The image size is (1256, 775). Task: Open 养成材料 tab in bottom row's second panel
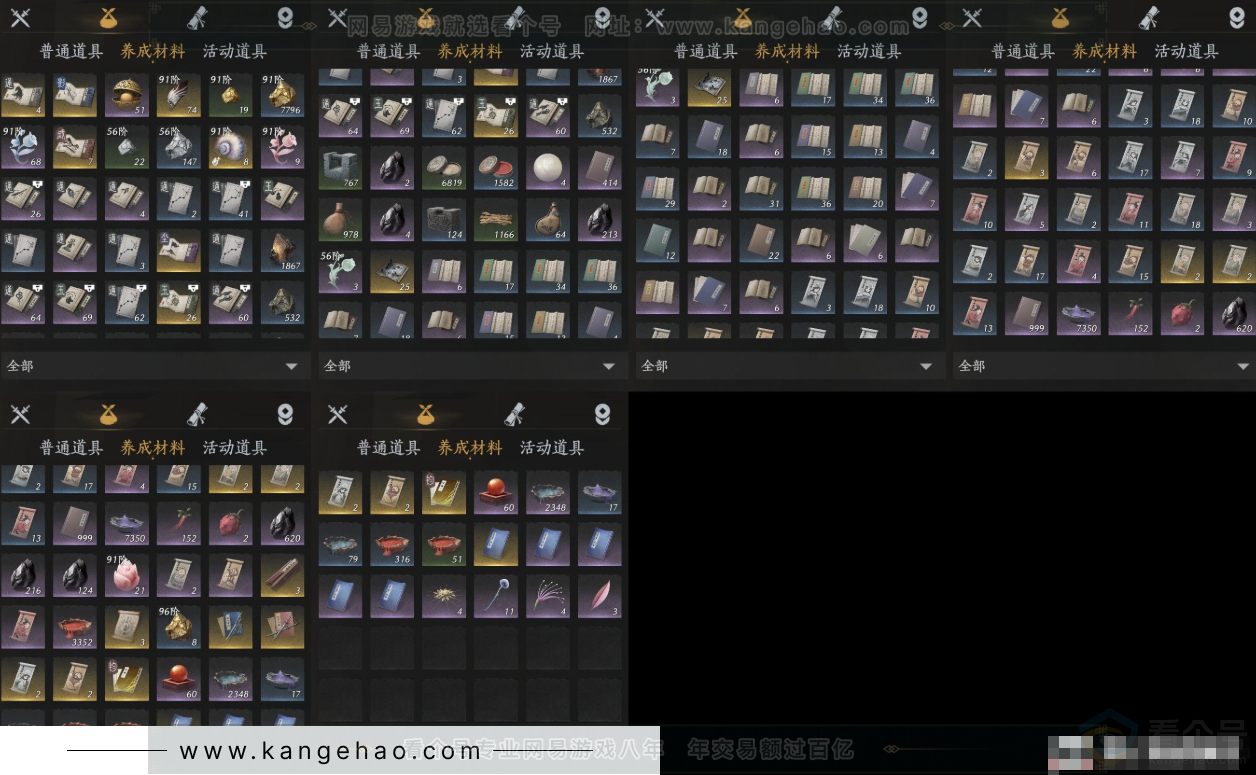click(x=470, y=448)
